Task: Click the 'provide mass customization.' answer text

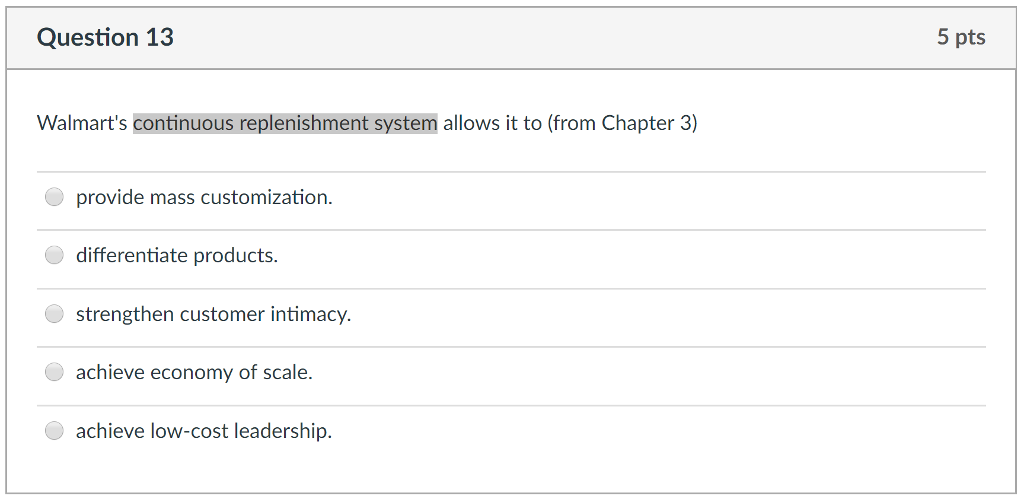Action: point(204,197)
